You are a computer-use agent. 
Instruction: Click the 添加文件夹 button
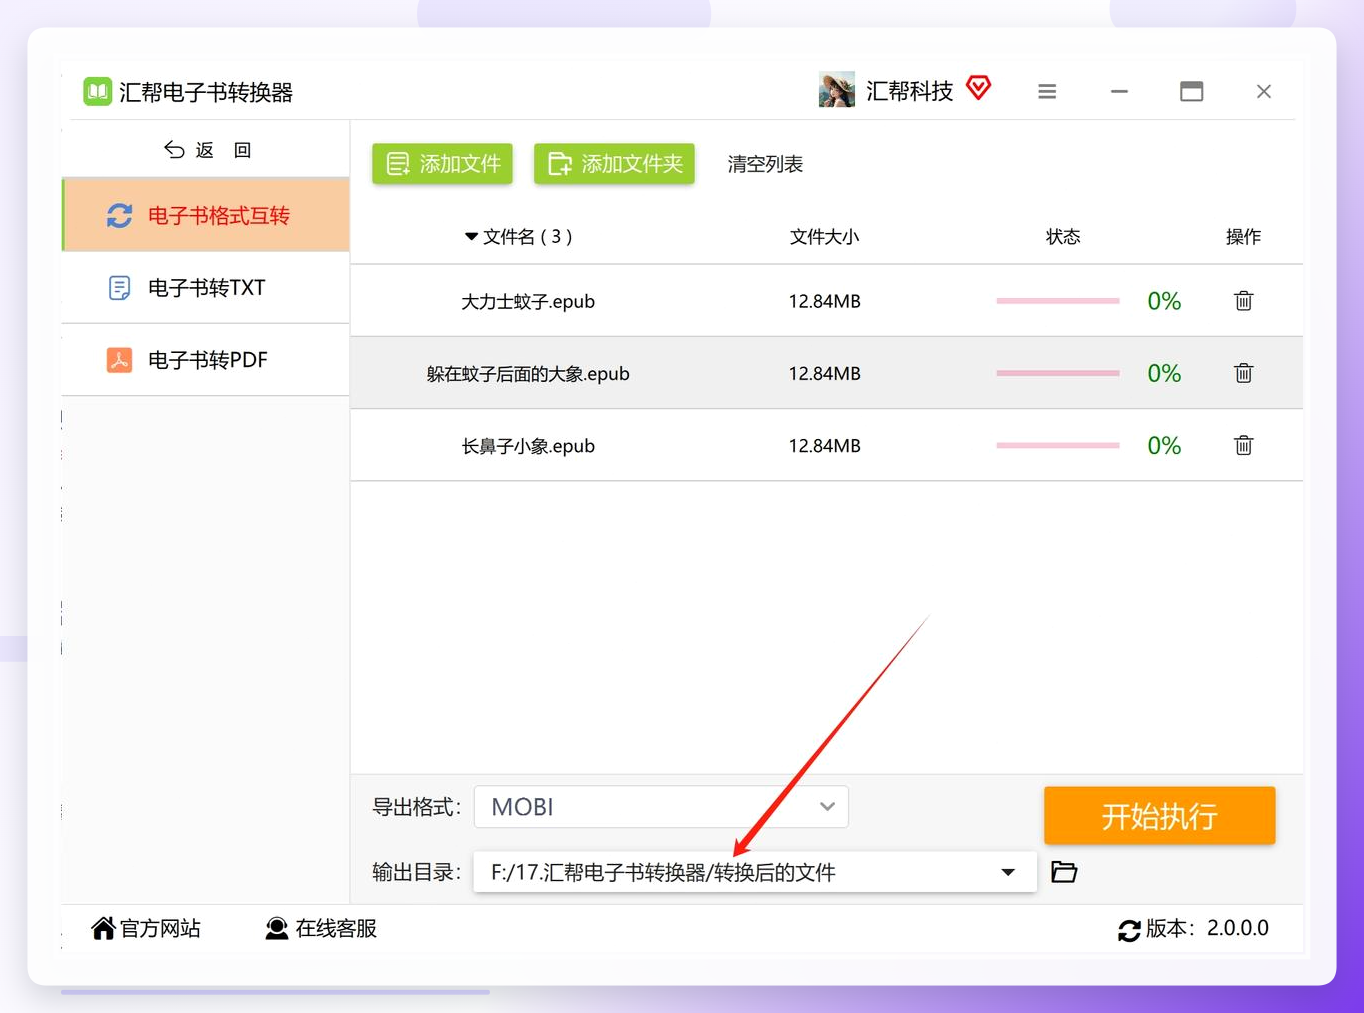pyautogui.click(x=614, y=164)
